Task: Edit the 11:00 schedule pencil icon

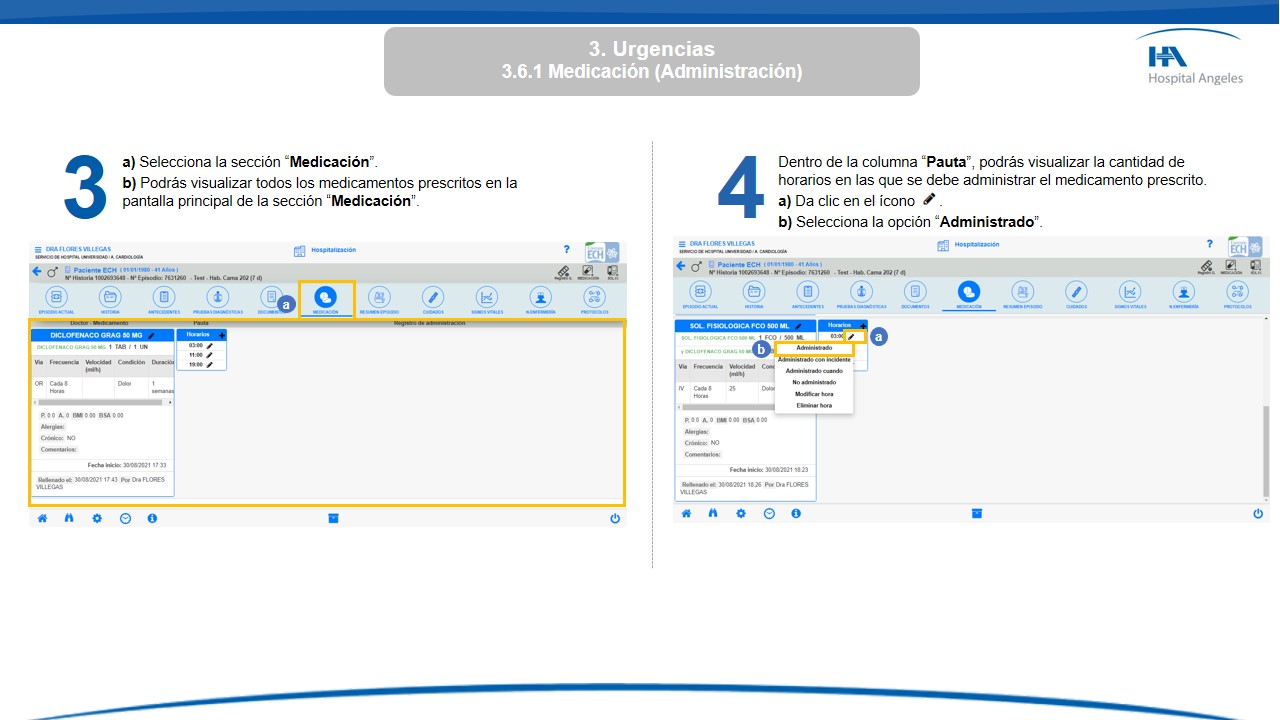Action: point(210,355)
